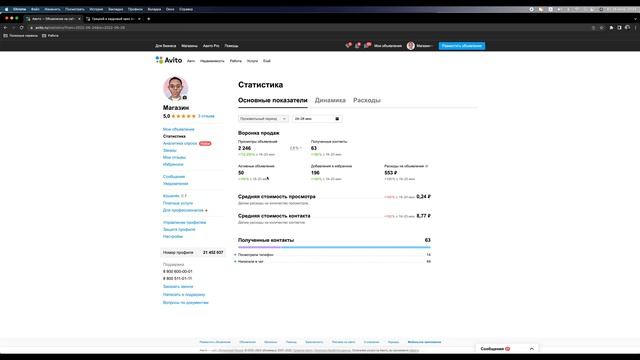Image resolution: width=640 pixels, height=360 pixels.
Task: Open Настройки in the sidebar
Action: coord(173,236)
